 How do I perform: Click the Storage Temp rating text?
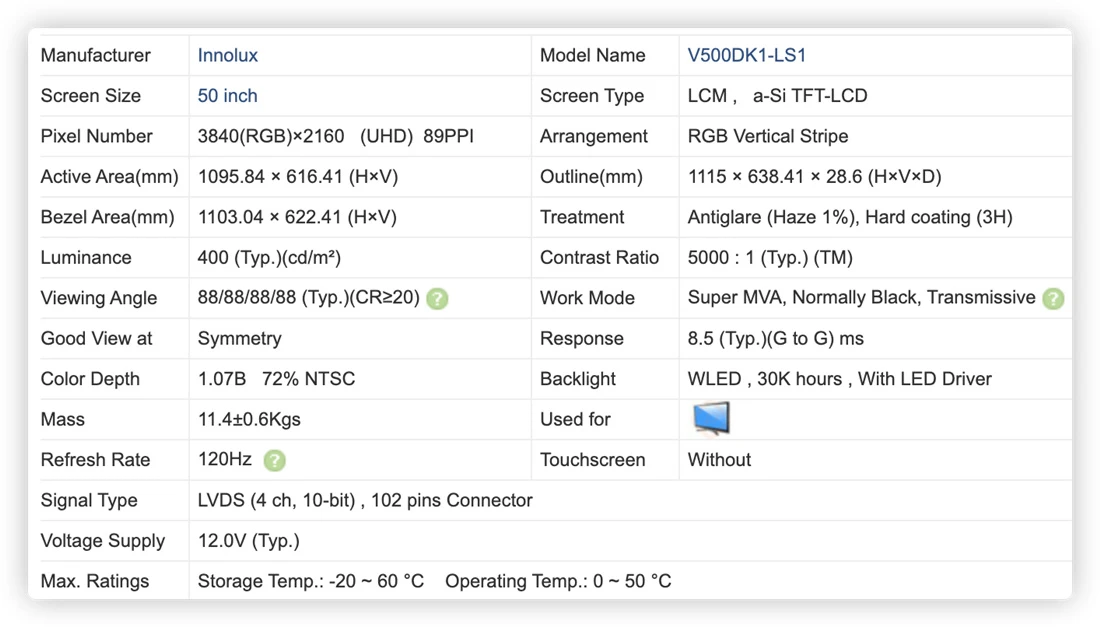click(311, 581)
